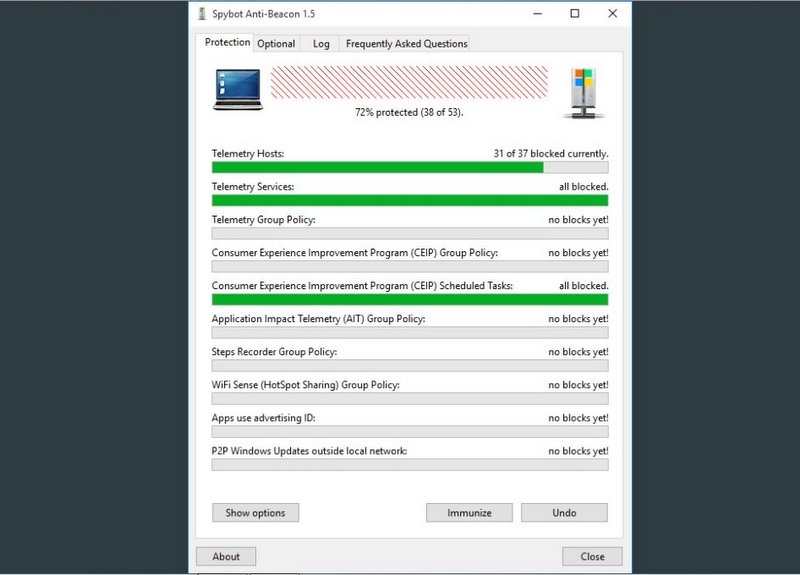Click 'no blocks yet!' for advertising ID

579,418
